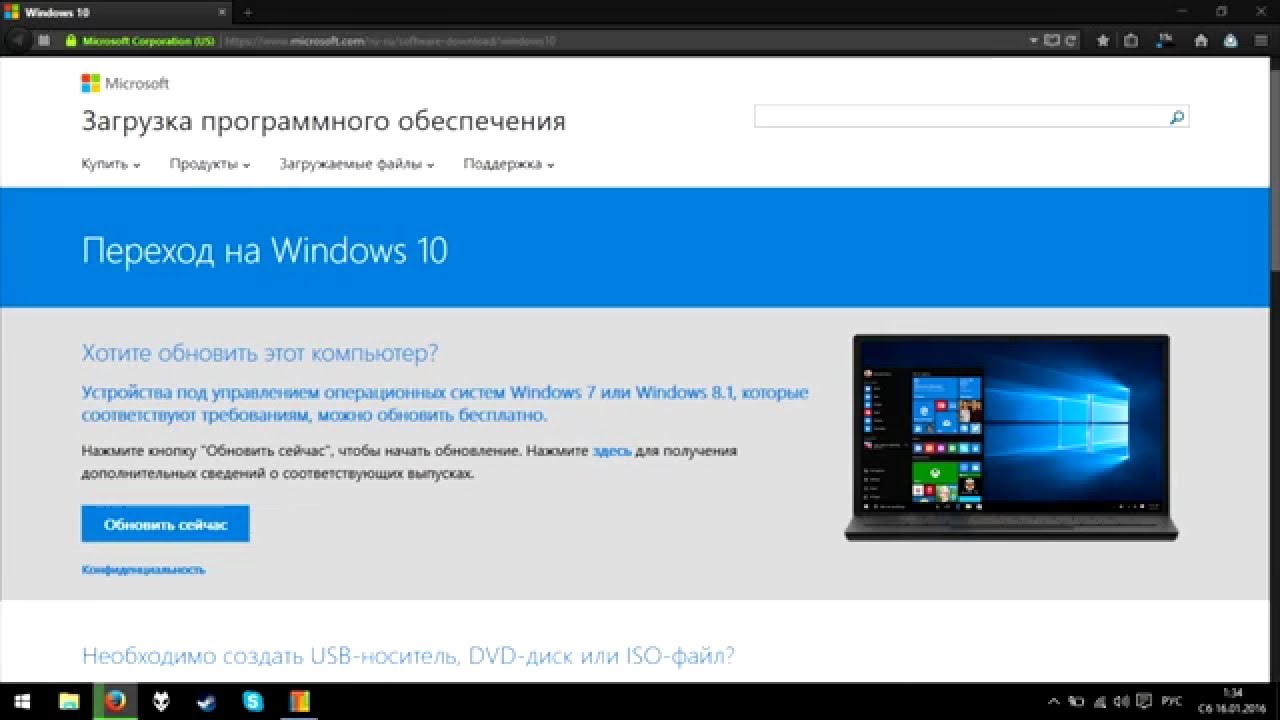Viewport: 1280px width, 720px height.
Task: Open the volume control in system tray
Action: pyautogui.click(x=1121, y=701)
